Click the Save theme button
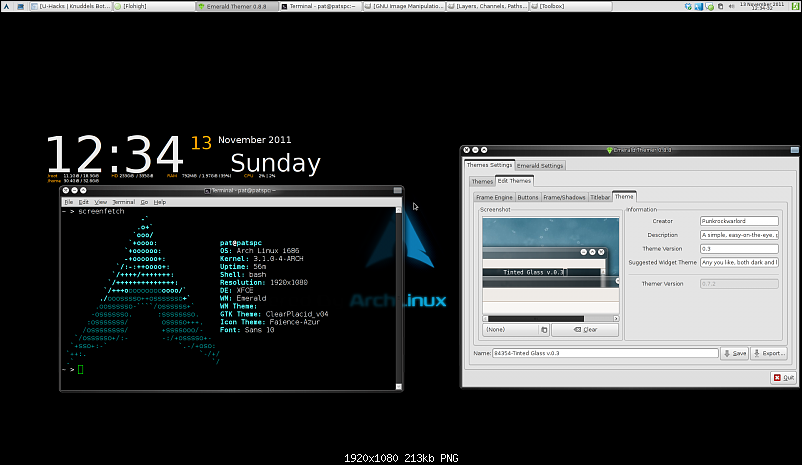Viewport: 802px width, 465px height. click(734, 353)
